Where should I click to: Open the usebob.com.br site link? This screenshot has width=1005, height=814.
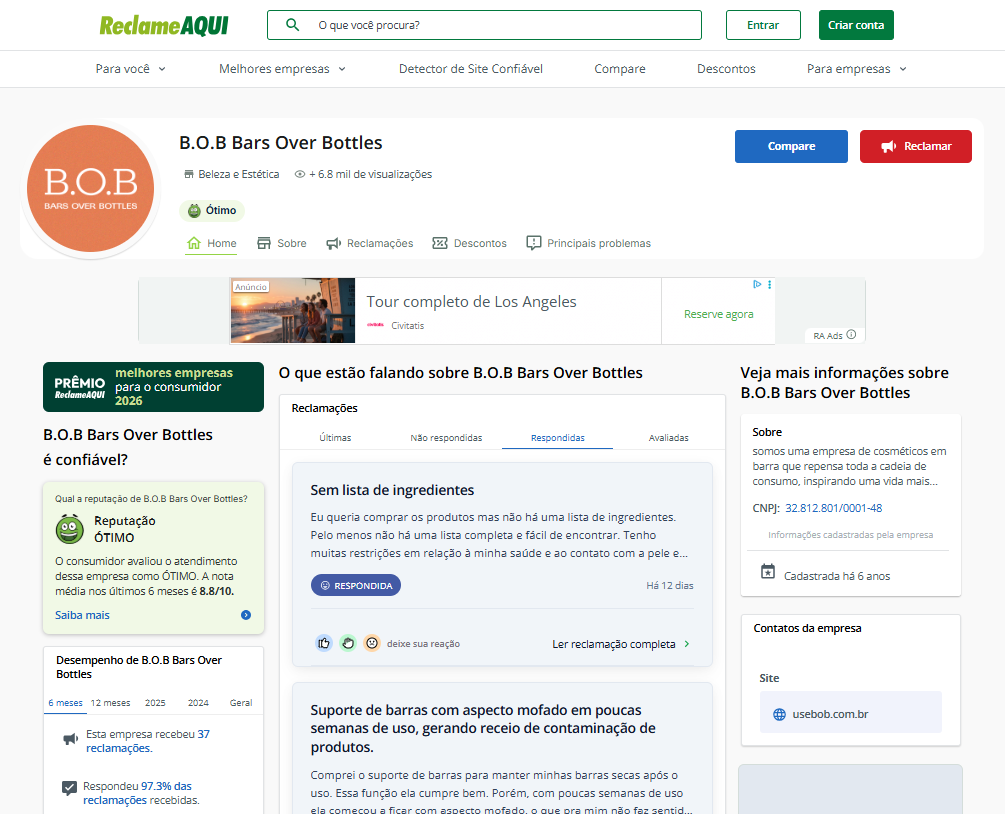tap(830, 714)
